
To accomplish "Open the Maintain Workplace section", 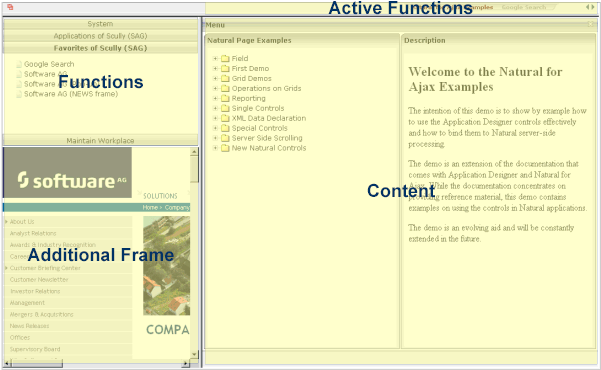I will pyautogui.click(x=100, y=140).
